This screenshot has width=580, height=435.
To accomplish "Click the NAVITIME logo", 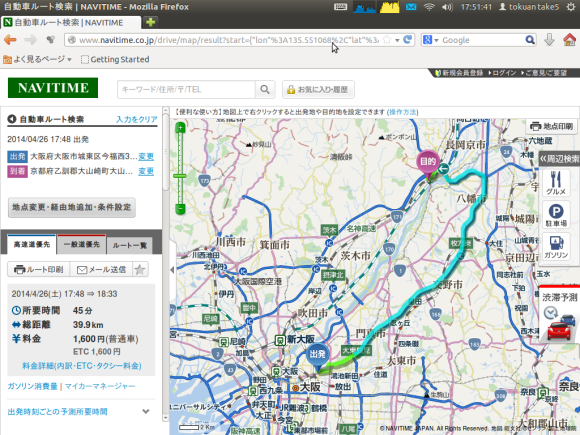I will [x=53, y=88].
